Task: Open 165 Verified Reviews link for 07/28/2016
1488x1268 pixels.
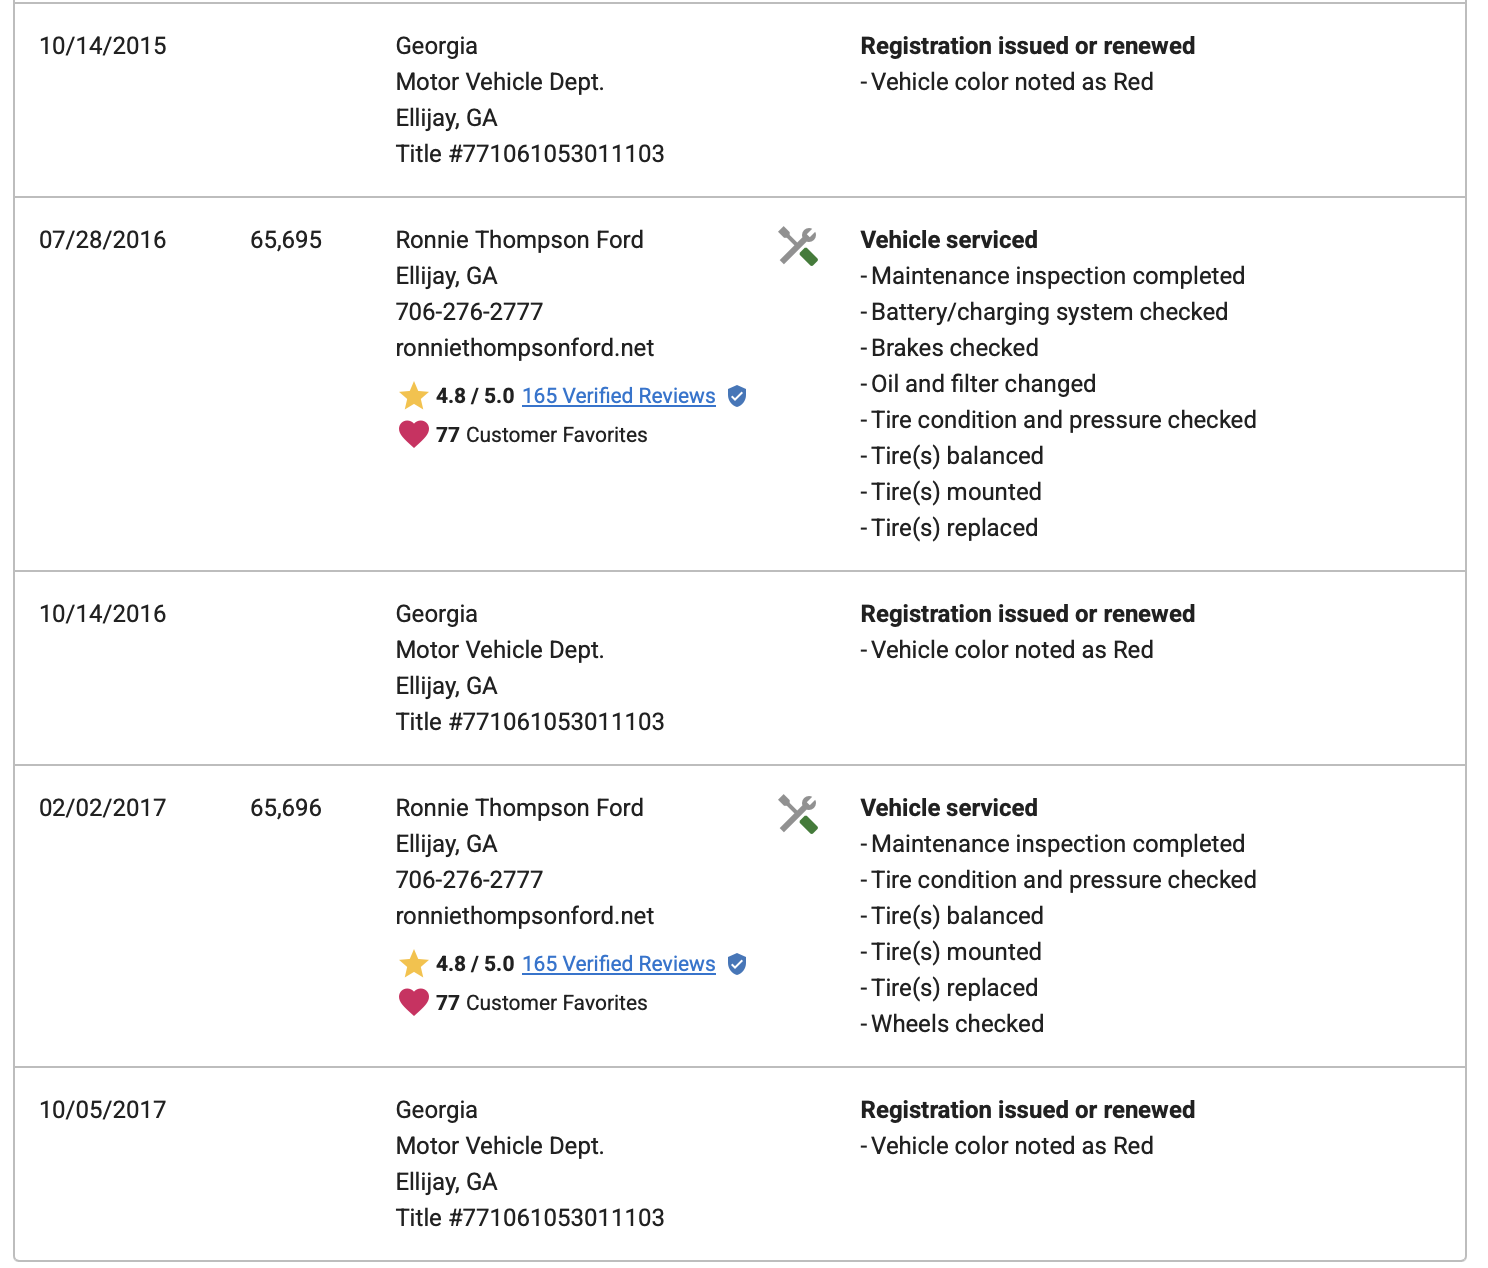Action: [x=619, y=396]
